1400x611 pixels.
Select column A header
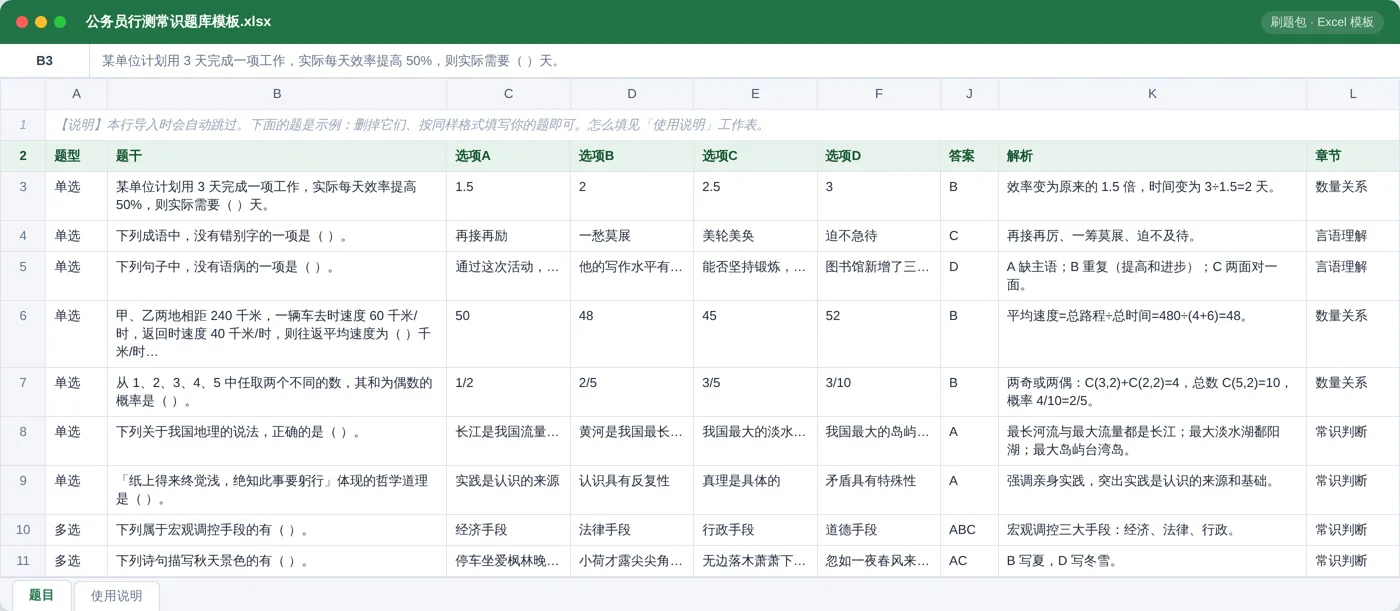pyautogui.click(x=76, y=94)
